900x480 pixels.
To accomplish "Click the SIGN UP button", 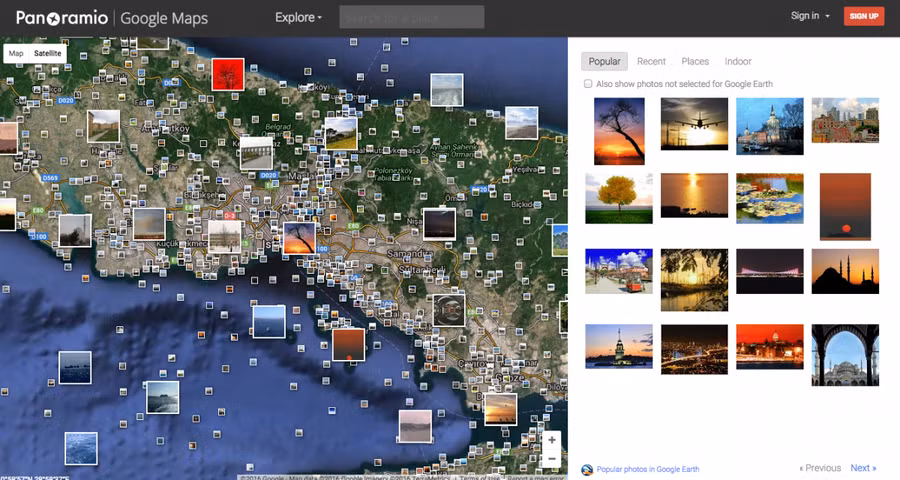I will [x=862, y=16].
